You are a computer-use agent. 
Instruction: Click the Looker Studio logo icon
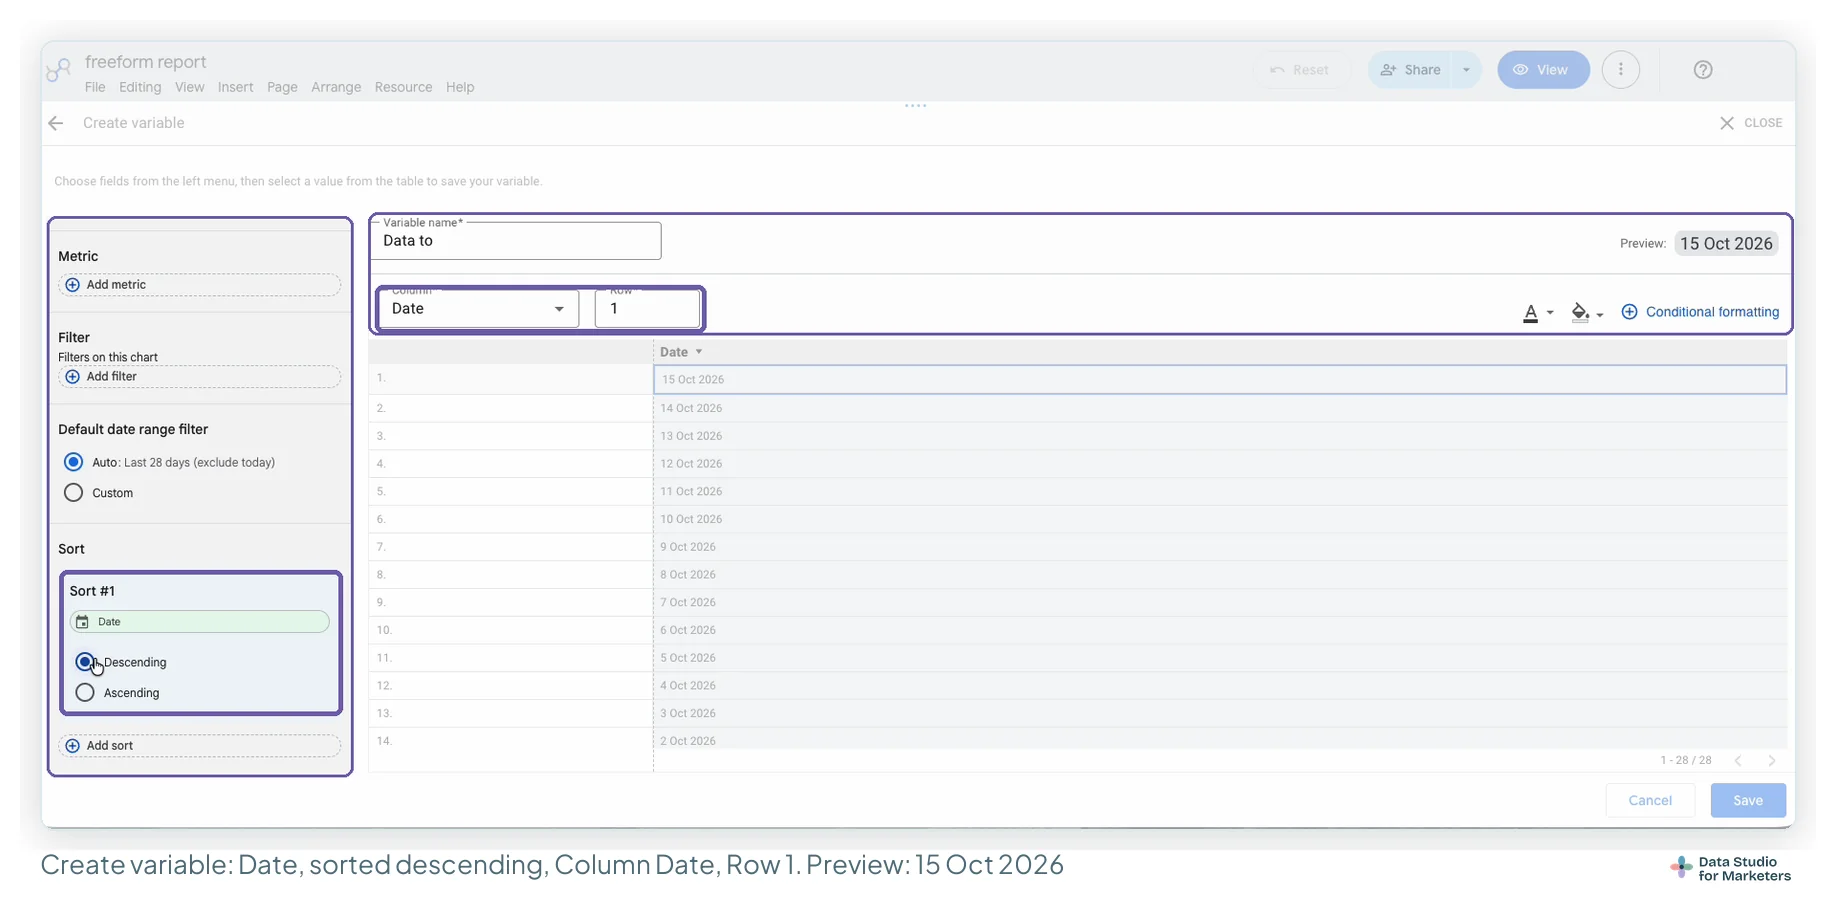[59, 70]
